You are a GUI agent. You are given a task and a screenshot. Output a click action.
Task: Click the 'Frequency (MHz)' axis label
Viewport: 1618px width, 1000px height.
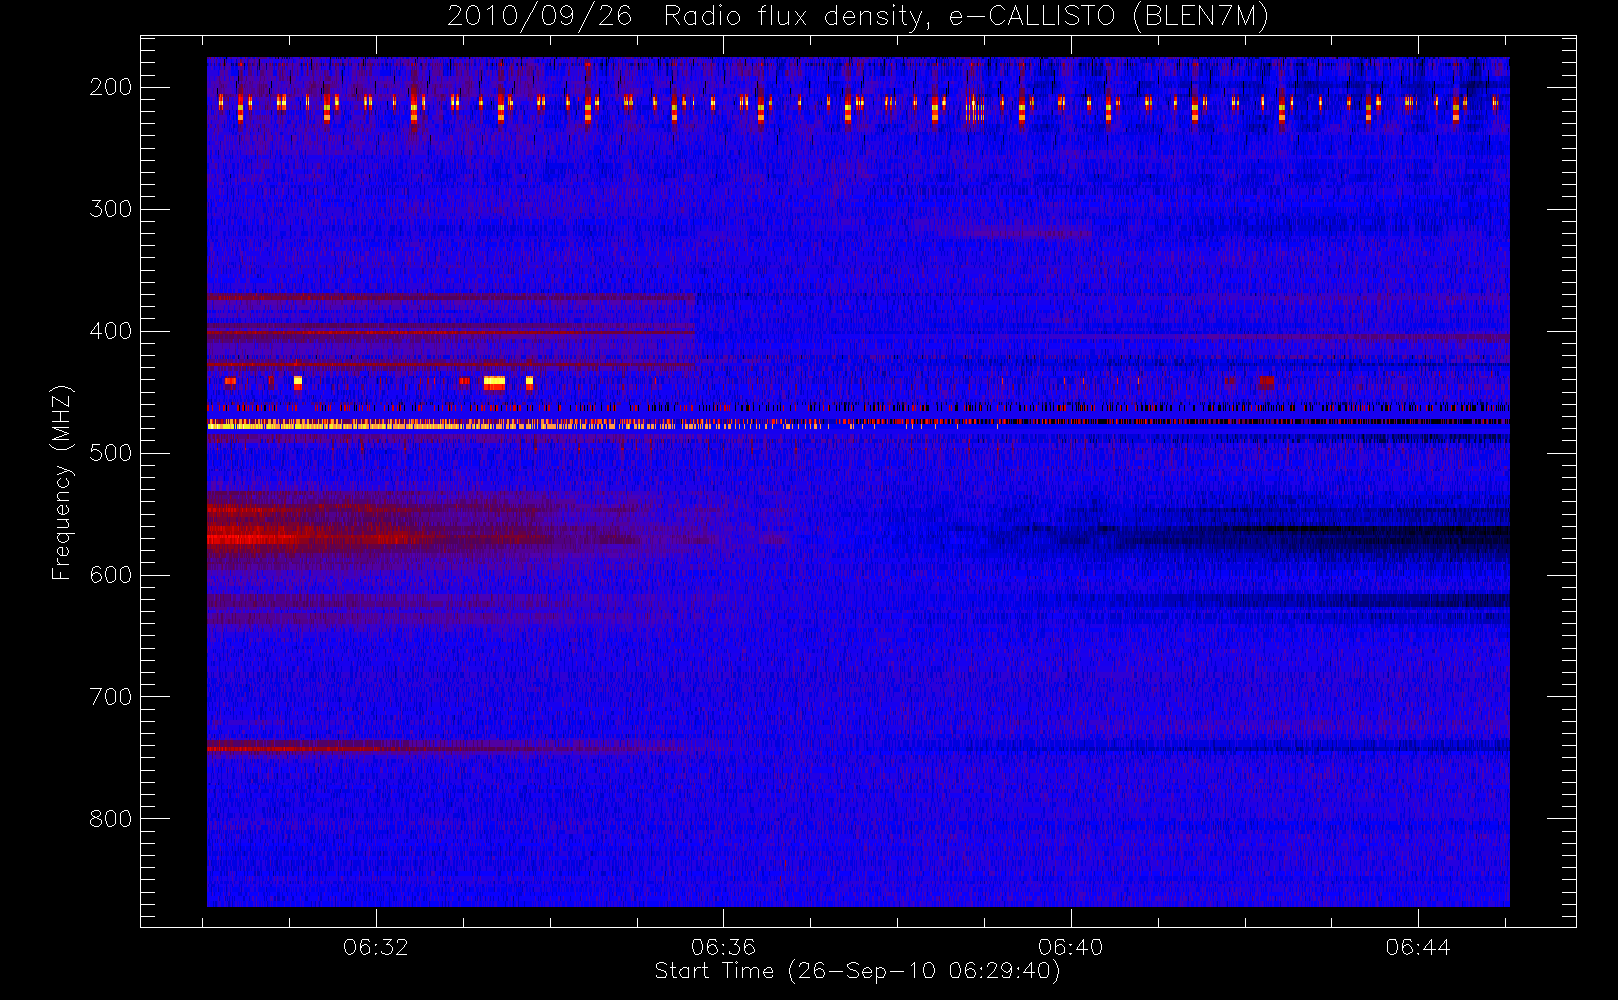[x=62, y=482]
